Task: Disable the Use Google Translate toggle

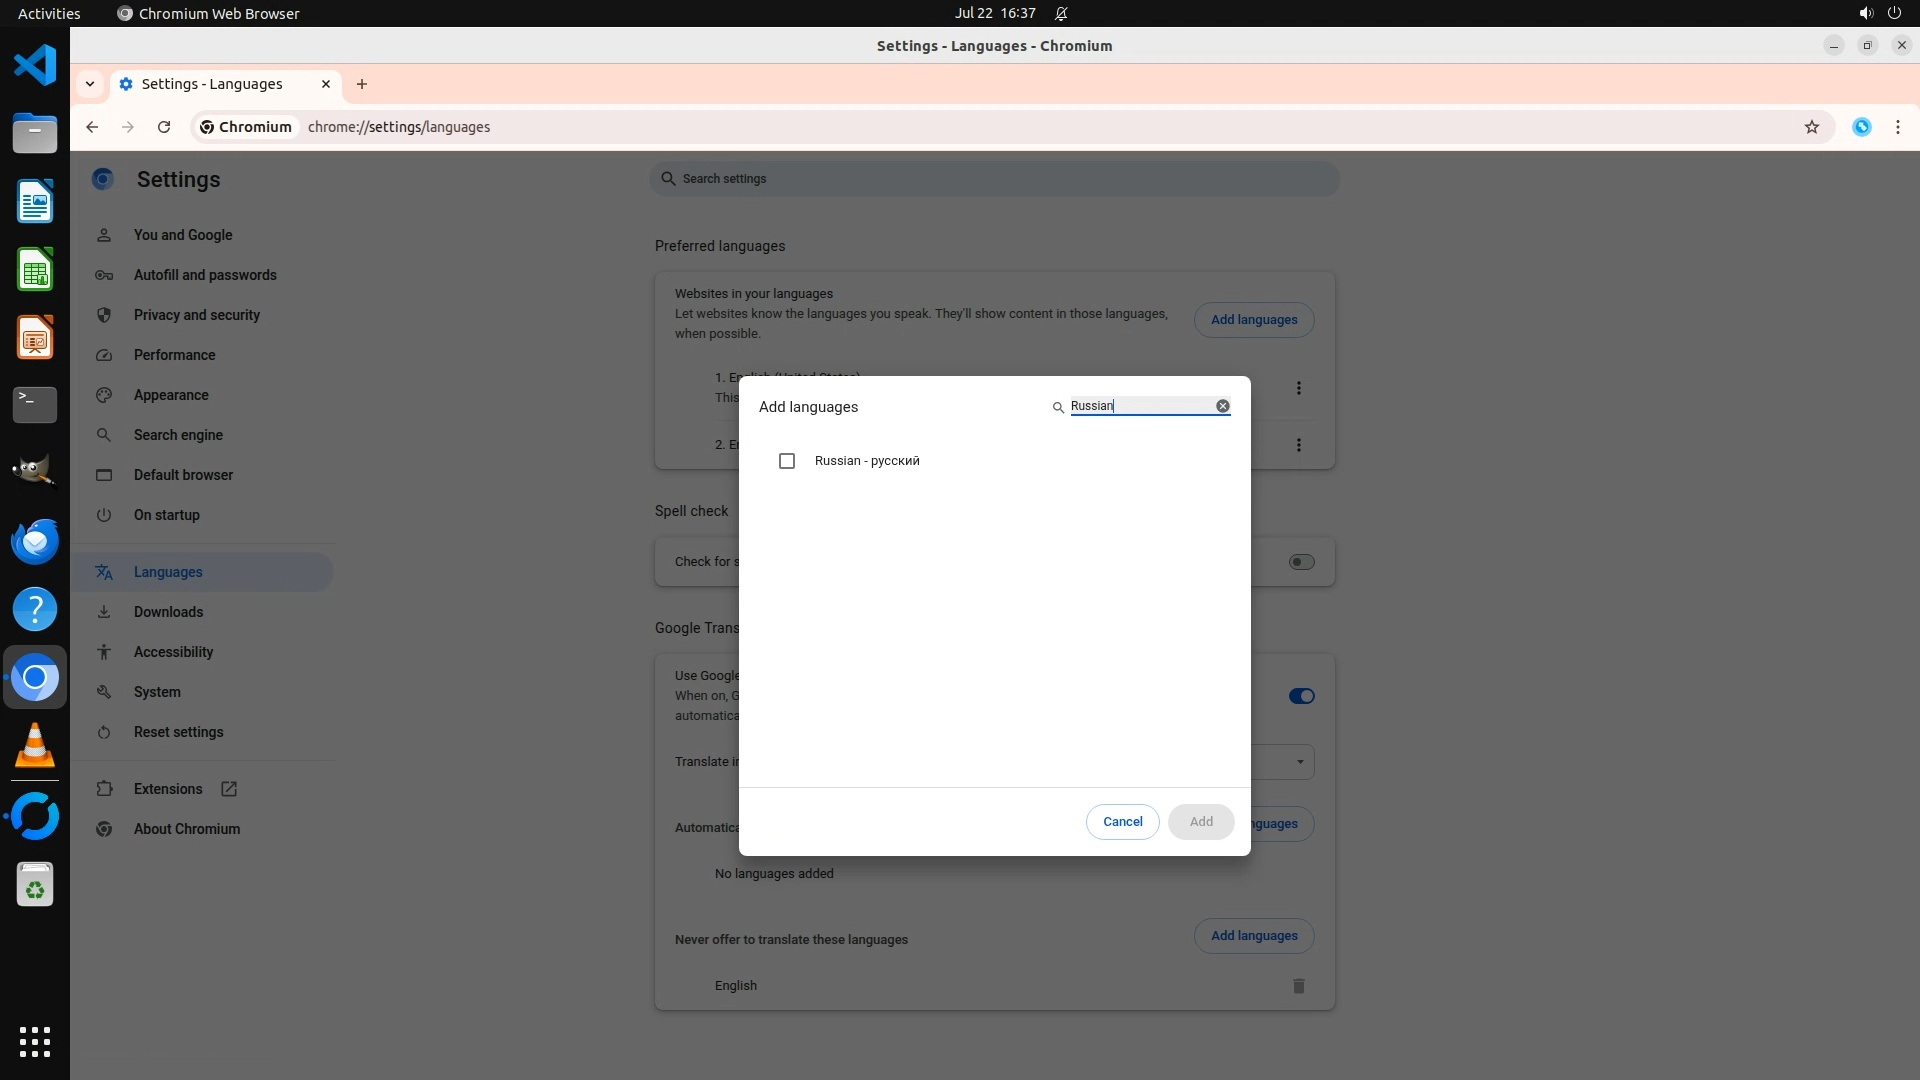Action: point(1301,696)
